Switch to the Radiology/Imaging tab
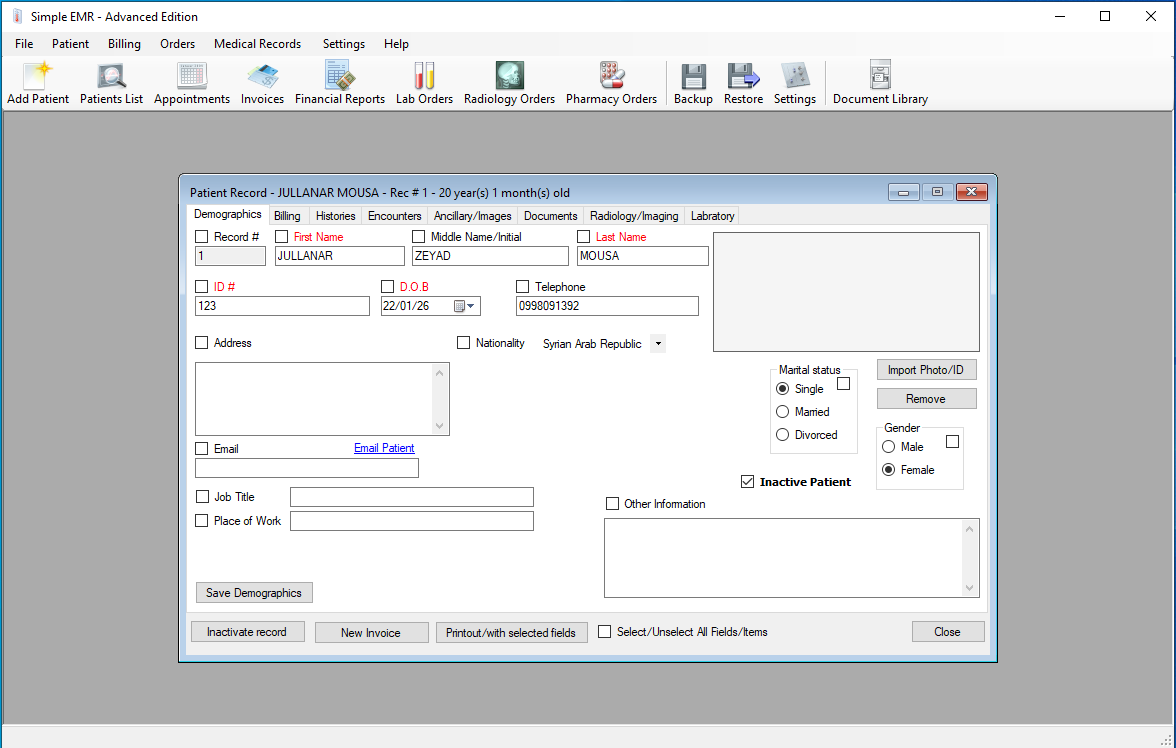The width and height of the screenshot is (1176, 748). pyautogui.click(x=634, y=215)
